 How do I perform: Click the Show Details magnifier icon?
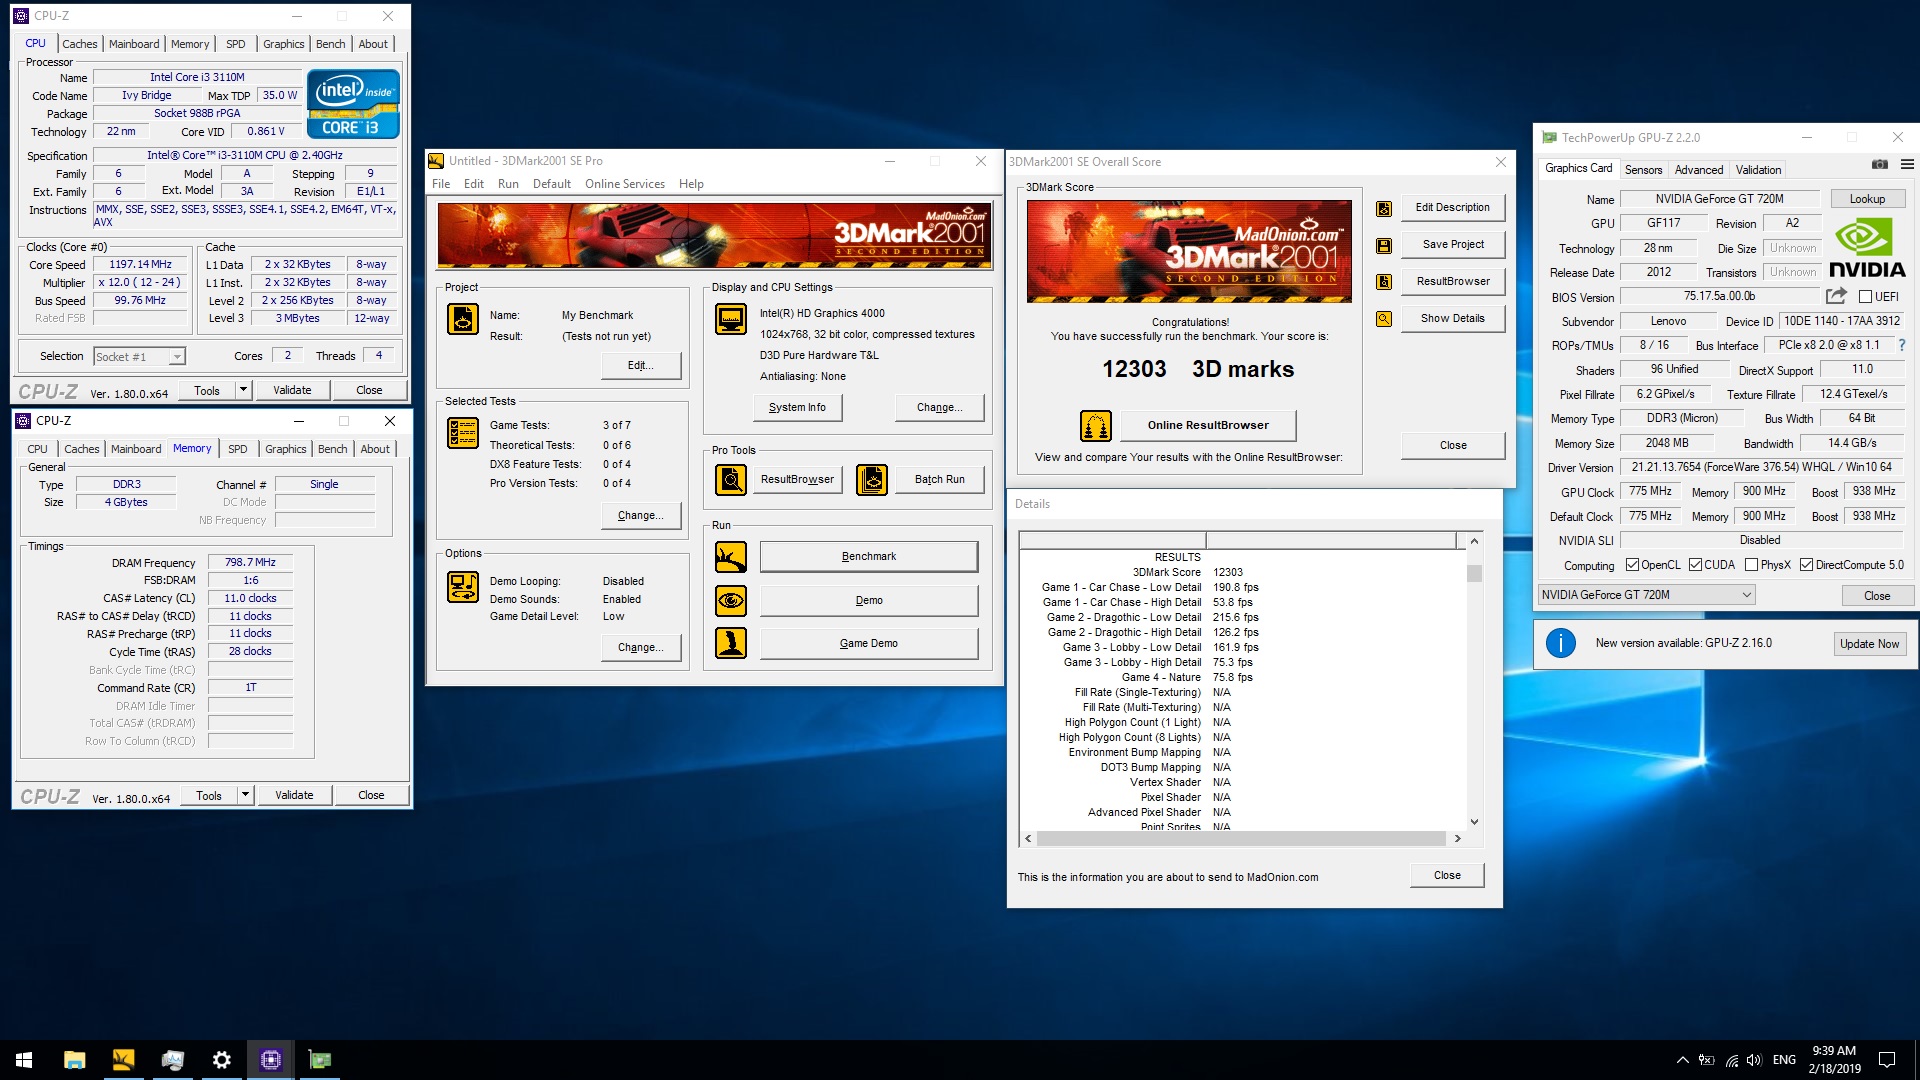click(x=1384, y=319)
